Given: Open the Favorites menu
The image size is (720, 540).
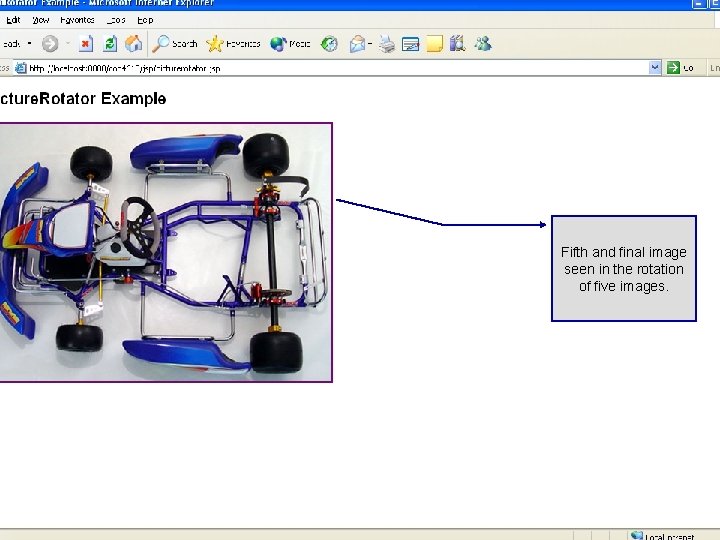Looking at the screenshot, I should click(x=77, y=20).
